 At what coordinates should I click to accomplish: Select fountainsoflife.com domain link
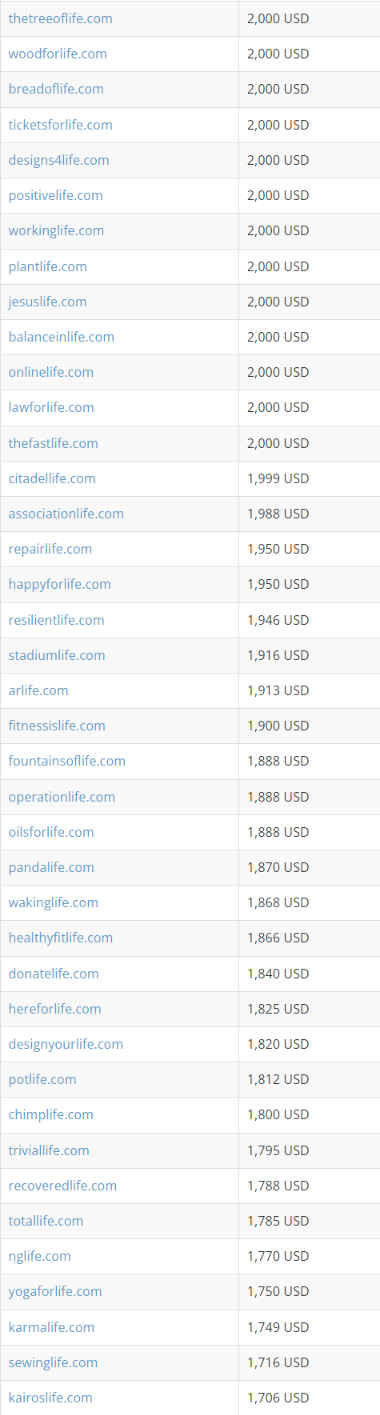tap(67, 761)
